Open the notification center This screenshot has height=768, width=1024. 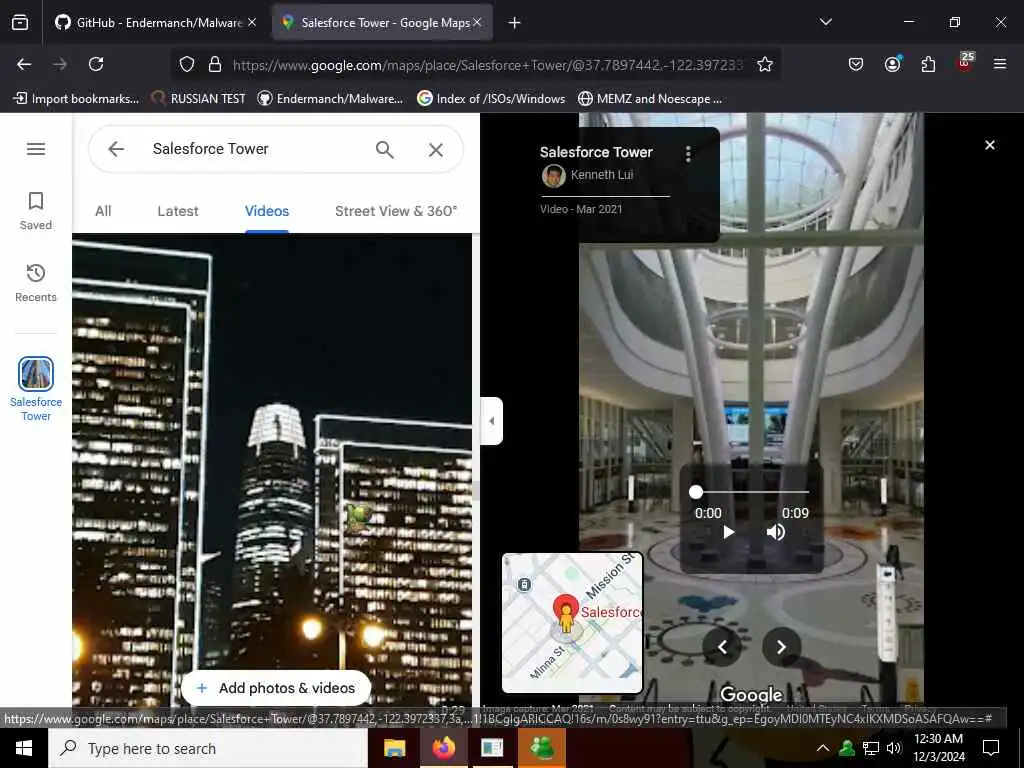[x=991, y=748]
